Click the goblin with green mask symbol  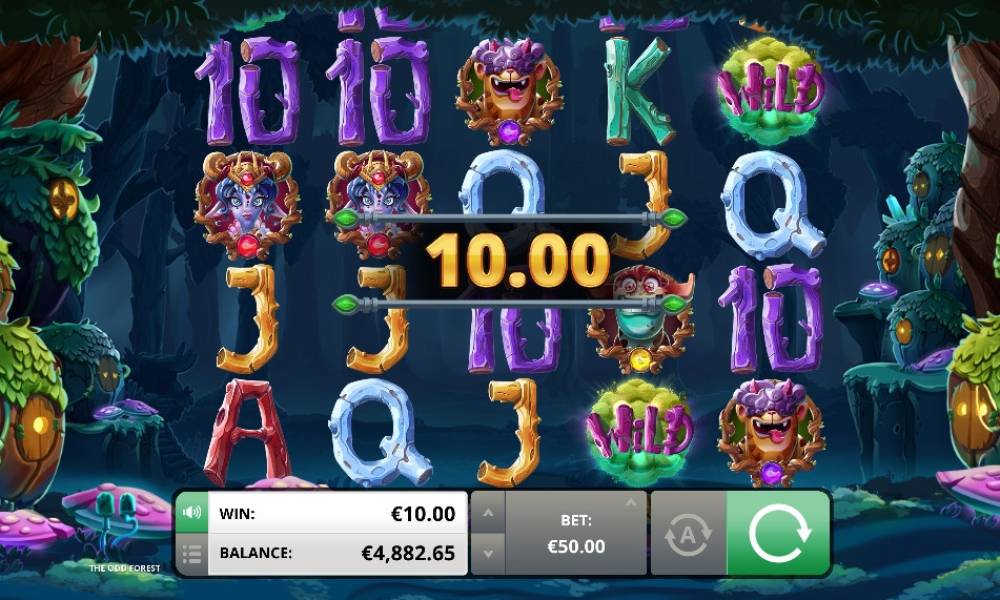click(x=640, y=320)
